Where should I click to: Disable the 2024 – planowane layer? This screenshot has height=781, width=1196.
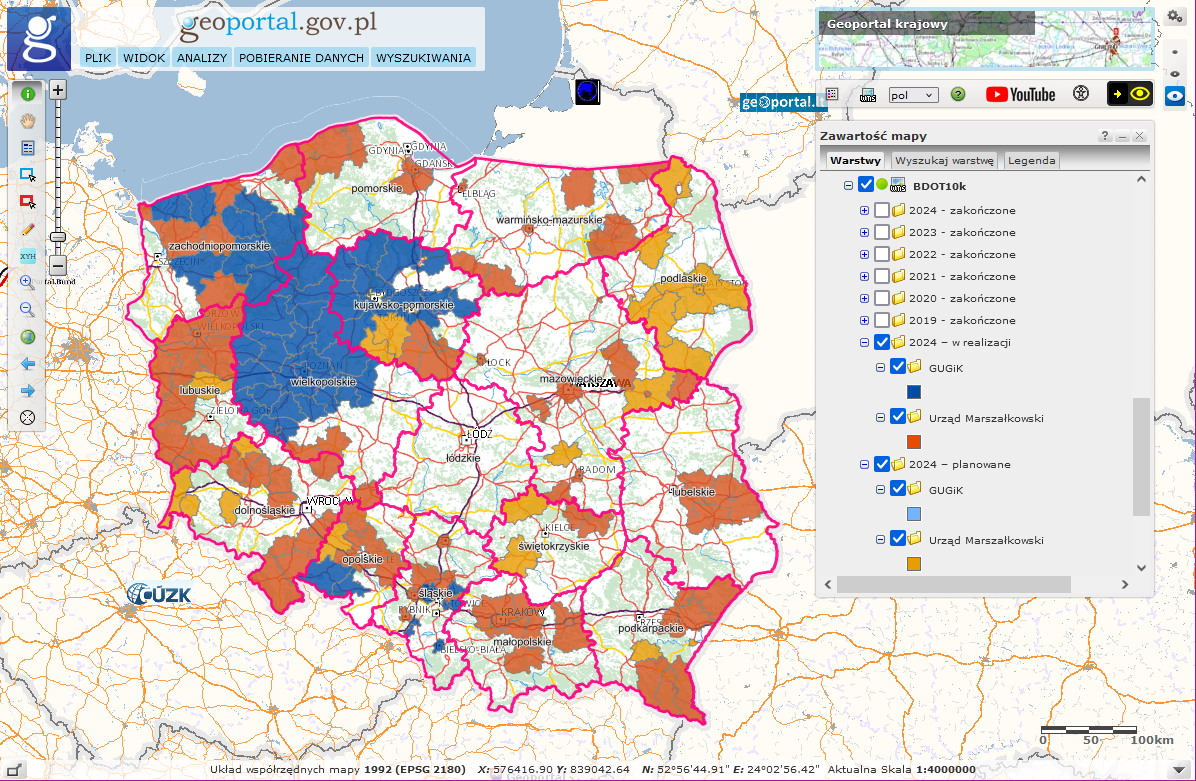[x=882, y=464]
